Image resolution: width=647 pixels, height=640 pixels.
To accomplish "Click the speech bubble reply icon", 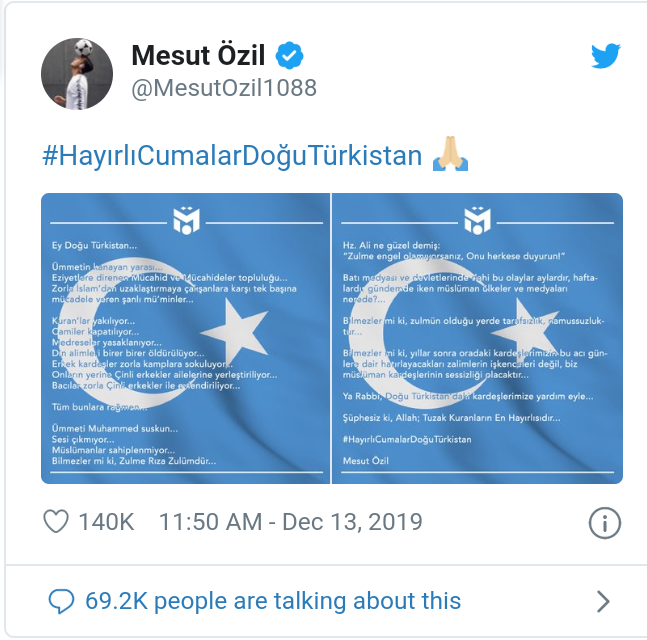I will pyautogui.click(x=62, y=601).
